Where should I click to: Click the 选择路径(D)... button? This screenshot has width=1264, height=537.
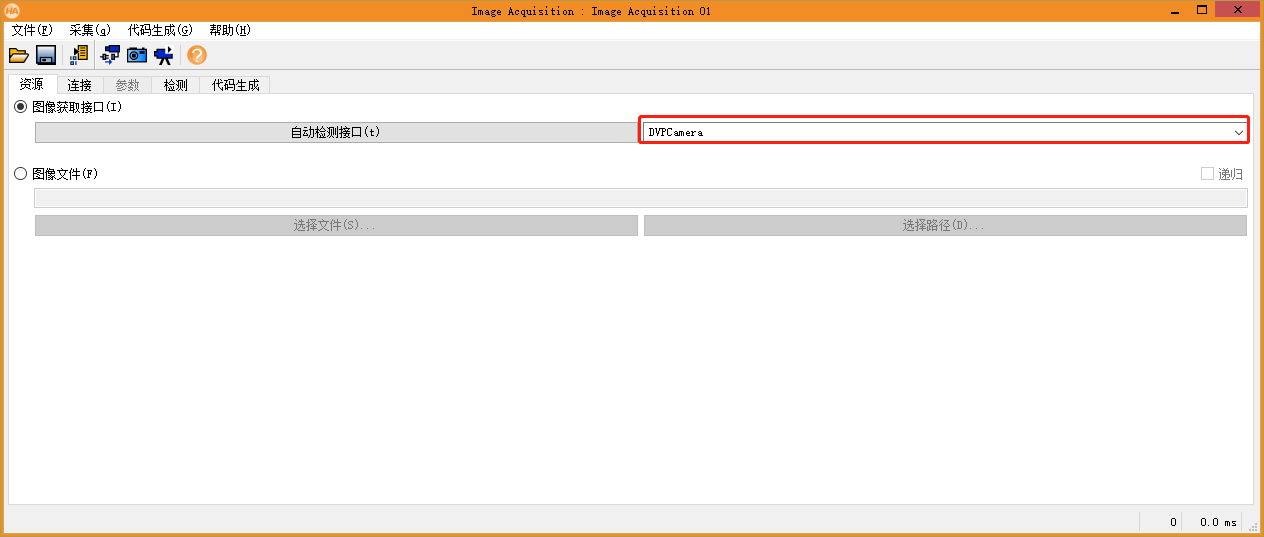click(945, 225)
